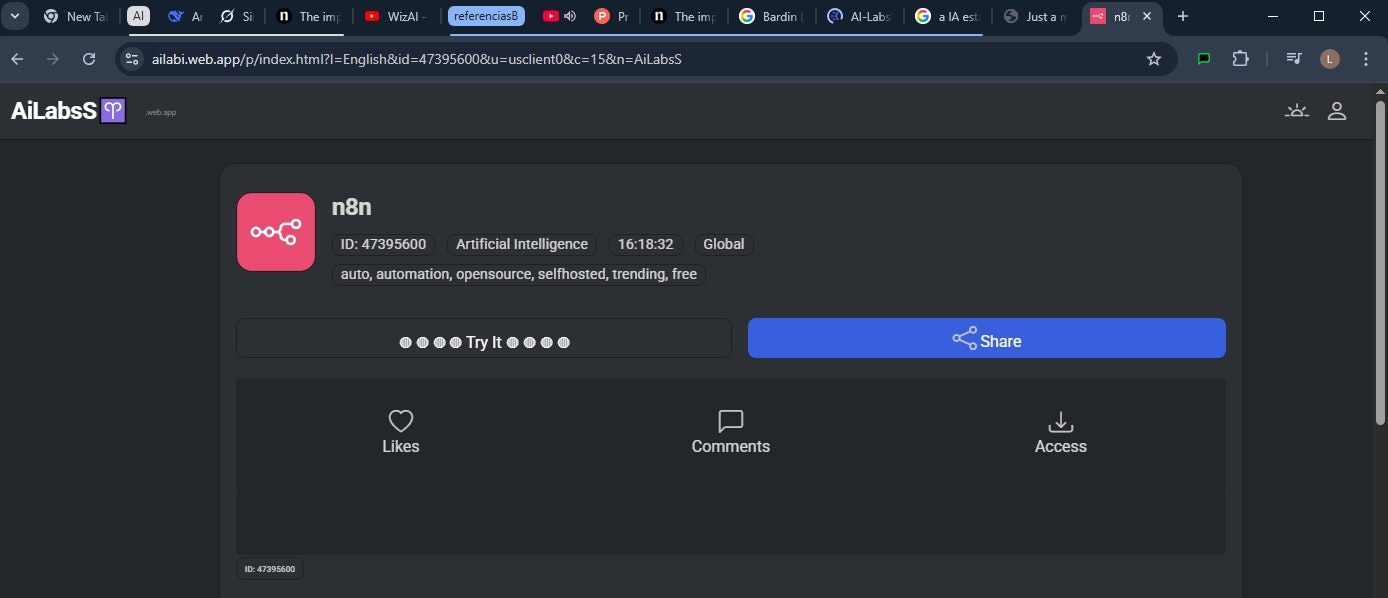Click the pink n8n app thumbnail

[x=276, y=232]
